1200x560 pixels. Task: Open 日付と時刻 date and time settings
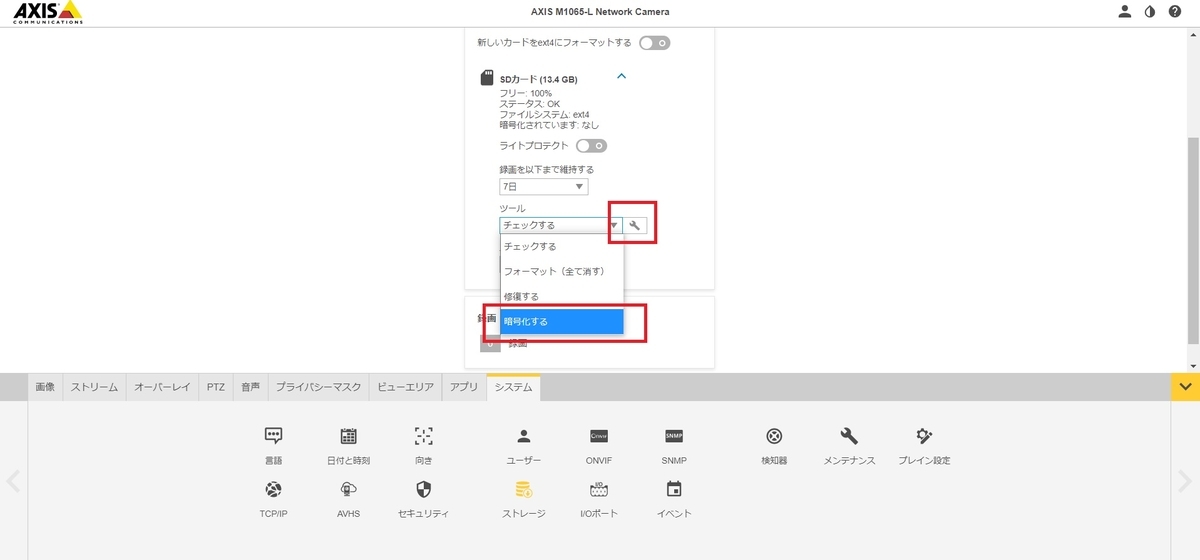348,446
